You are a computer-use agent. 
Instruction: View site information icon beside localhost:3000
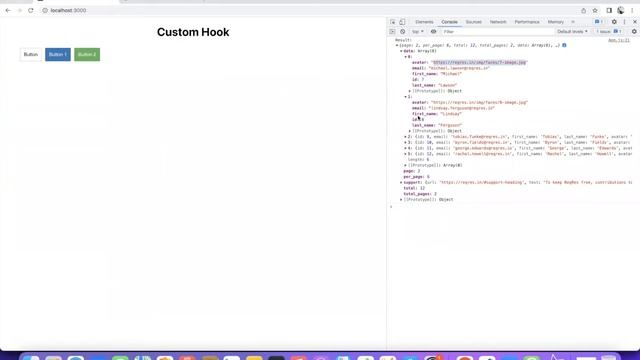pyautogui.click(x=45, y=10)
